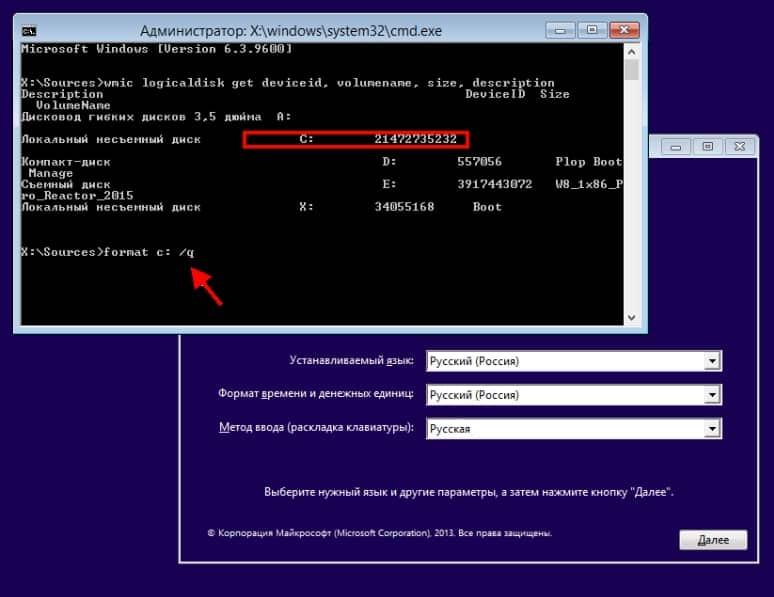Click the 'Компакт-диск' row text

click(x=66, y=162)
